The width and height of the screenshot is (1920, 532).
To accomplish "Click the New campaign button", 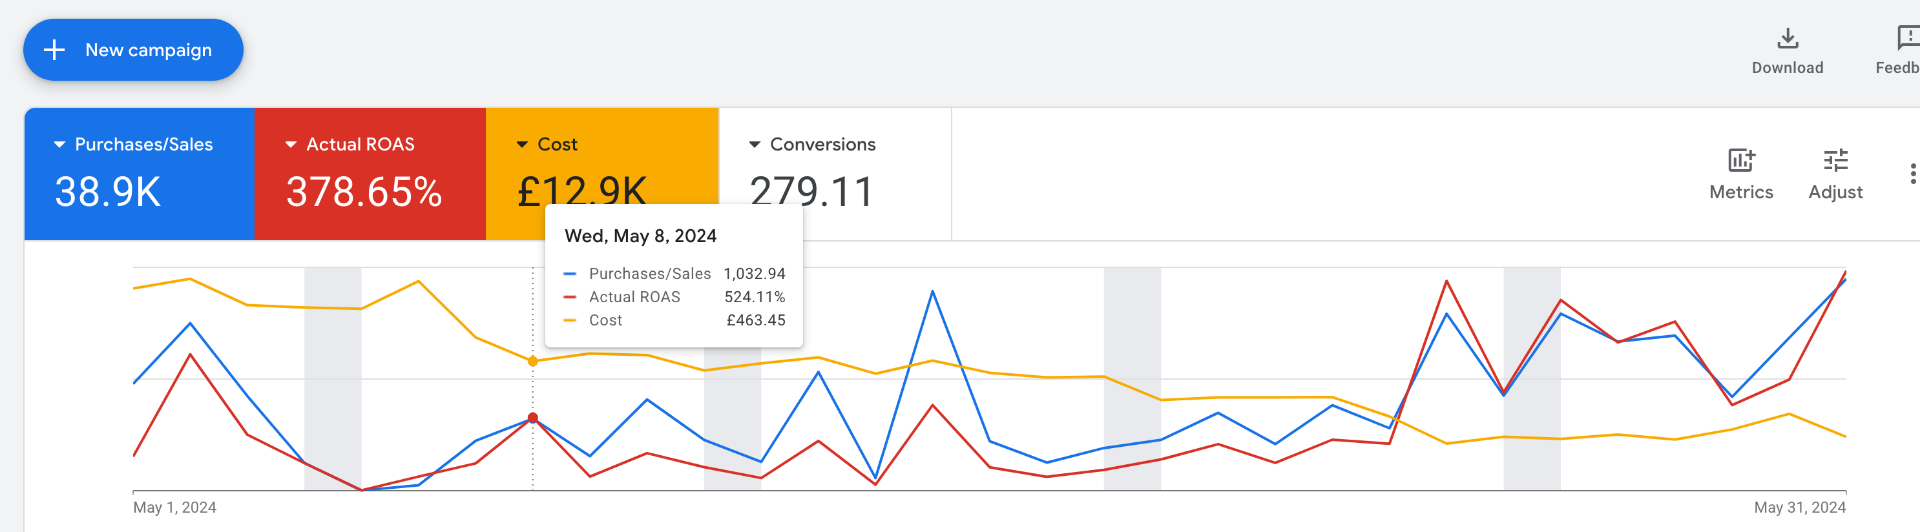I will coord(133,50).
